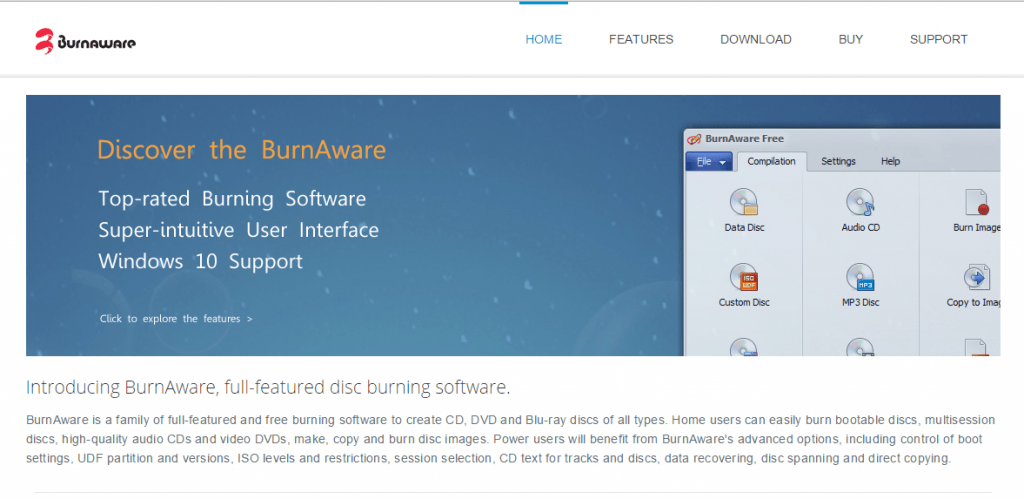Open the File dropdown menu
The height and width of the screenshot is (499, 1024).
[709, 161]
